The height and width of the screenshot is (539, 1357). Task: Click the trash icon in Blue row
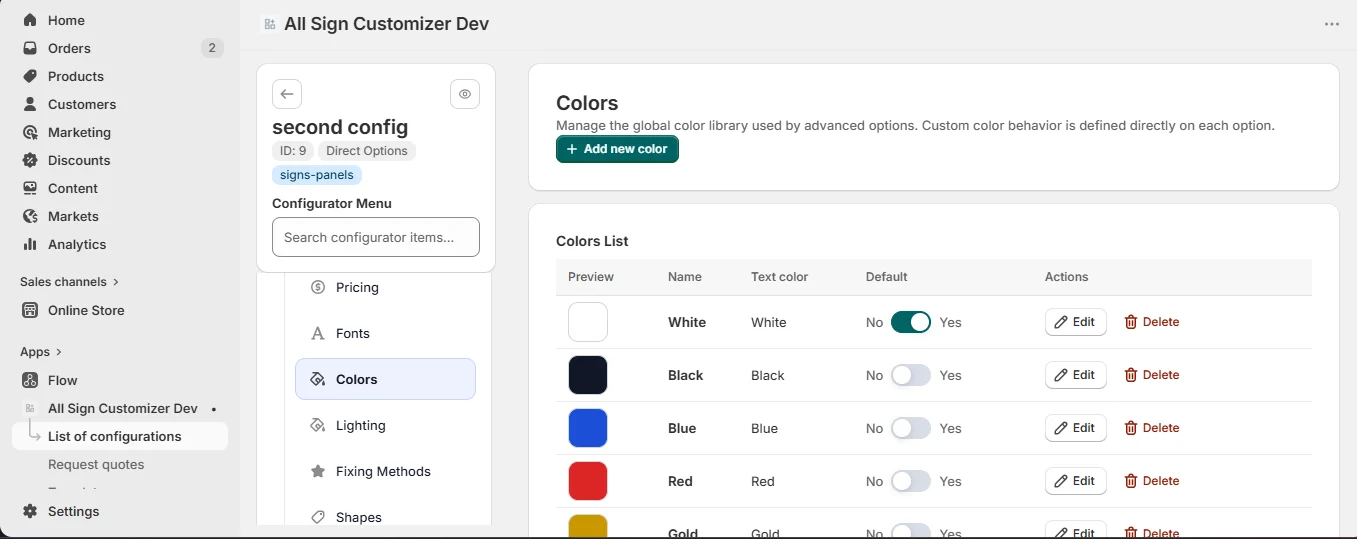(1131, 428)
